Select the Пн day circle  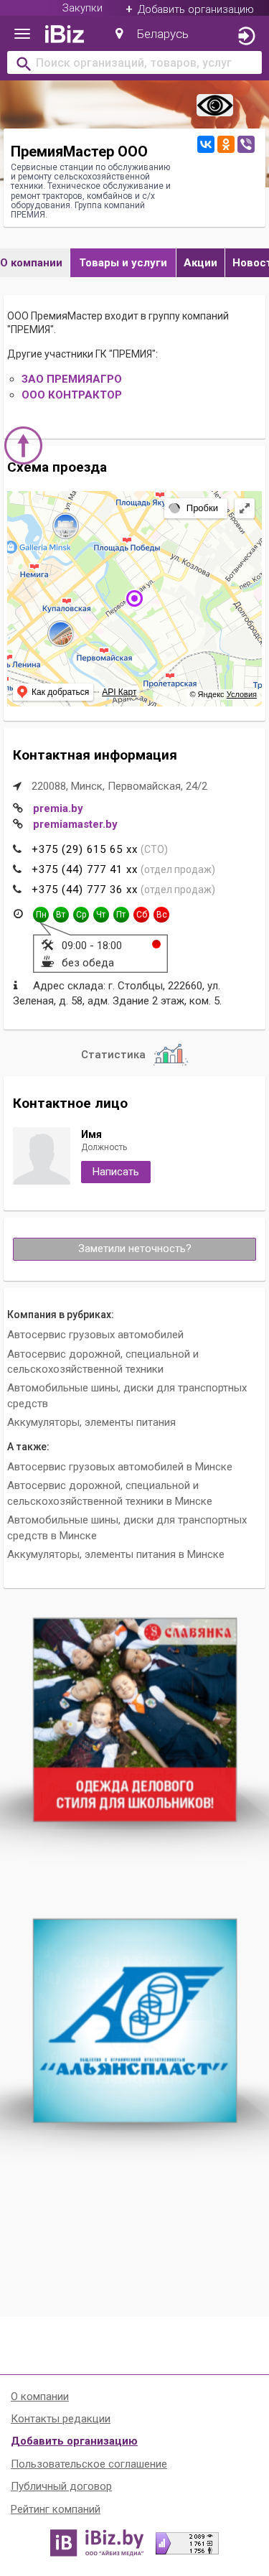click(x=41, y=914)
